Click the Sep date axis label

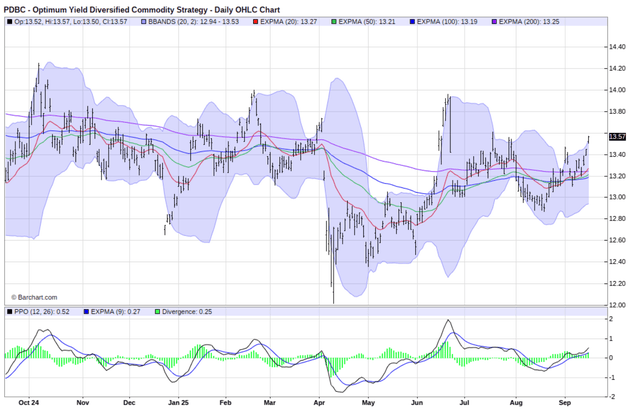(x=565, y=403)
